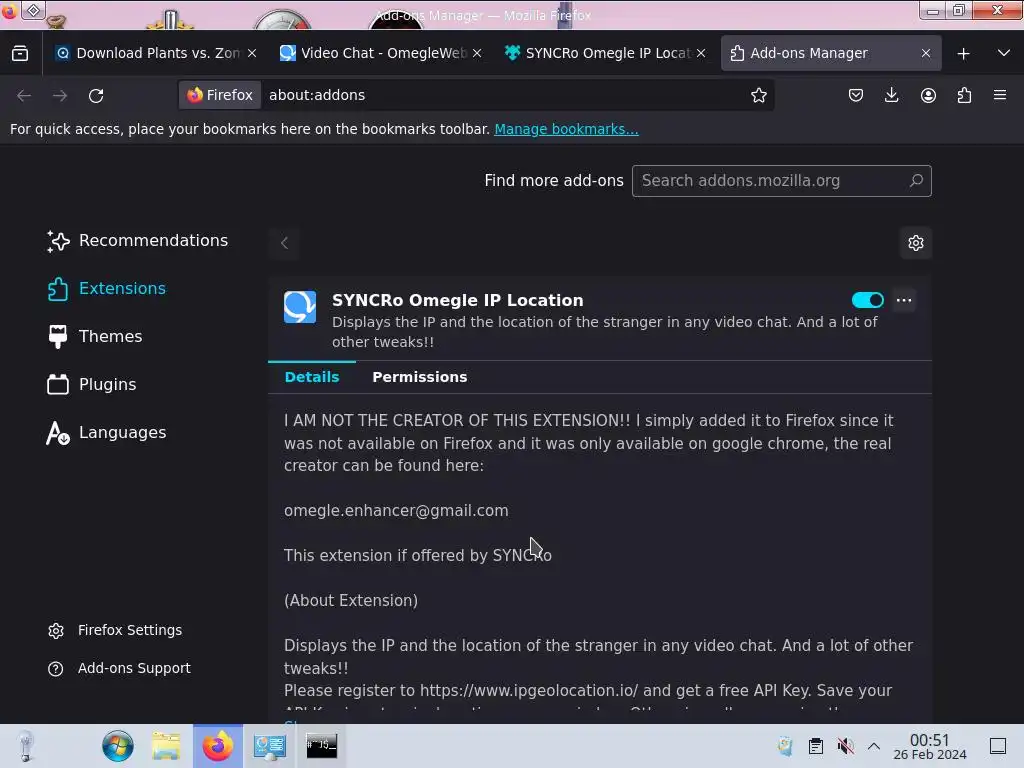The width and height of the screenshot is (1024, 768).
Task: Click the '(About Extension)' text line
Action: pyautogui.click(x=351, y=601)
